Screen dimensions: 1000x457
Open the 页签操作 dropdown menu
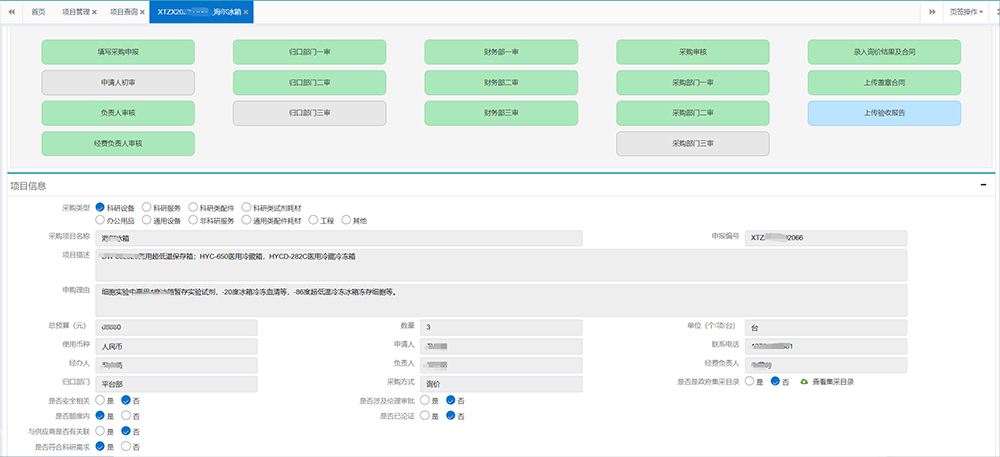coord(966,12)
